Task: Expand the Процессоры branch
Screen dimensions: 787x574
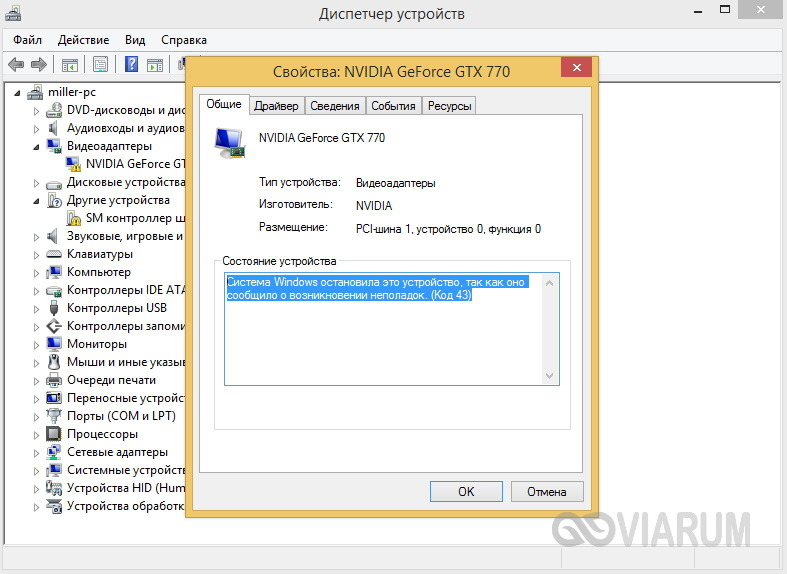Action: tap(36, 435)
